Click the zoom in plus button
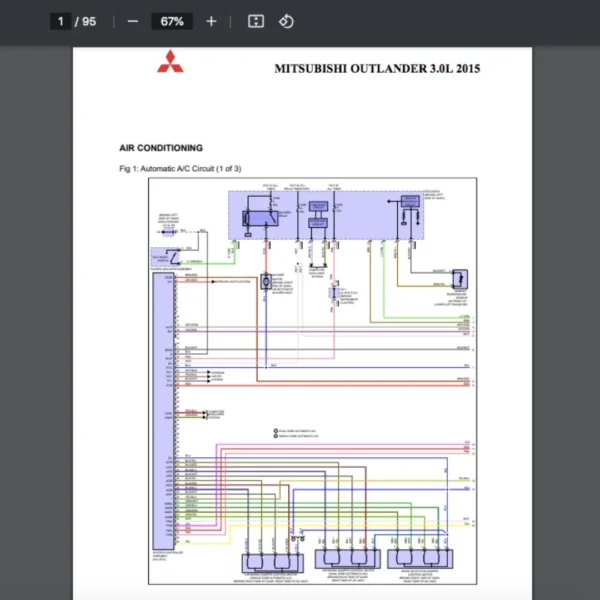Image resolution: width=600 pixels, height=600 pixels. (211, 21)
